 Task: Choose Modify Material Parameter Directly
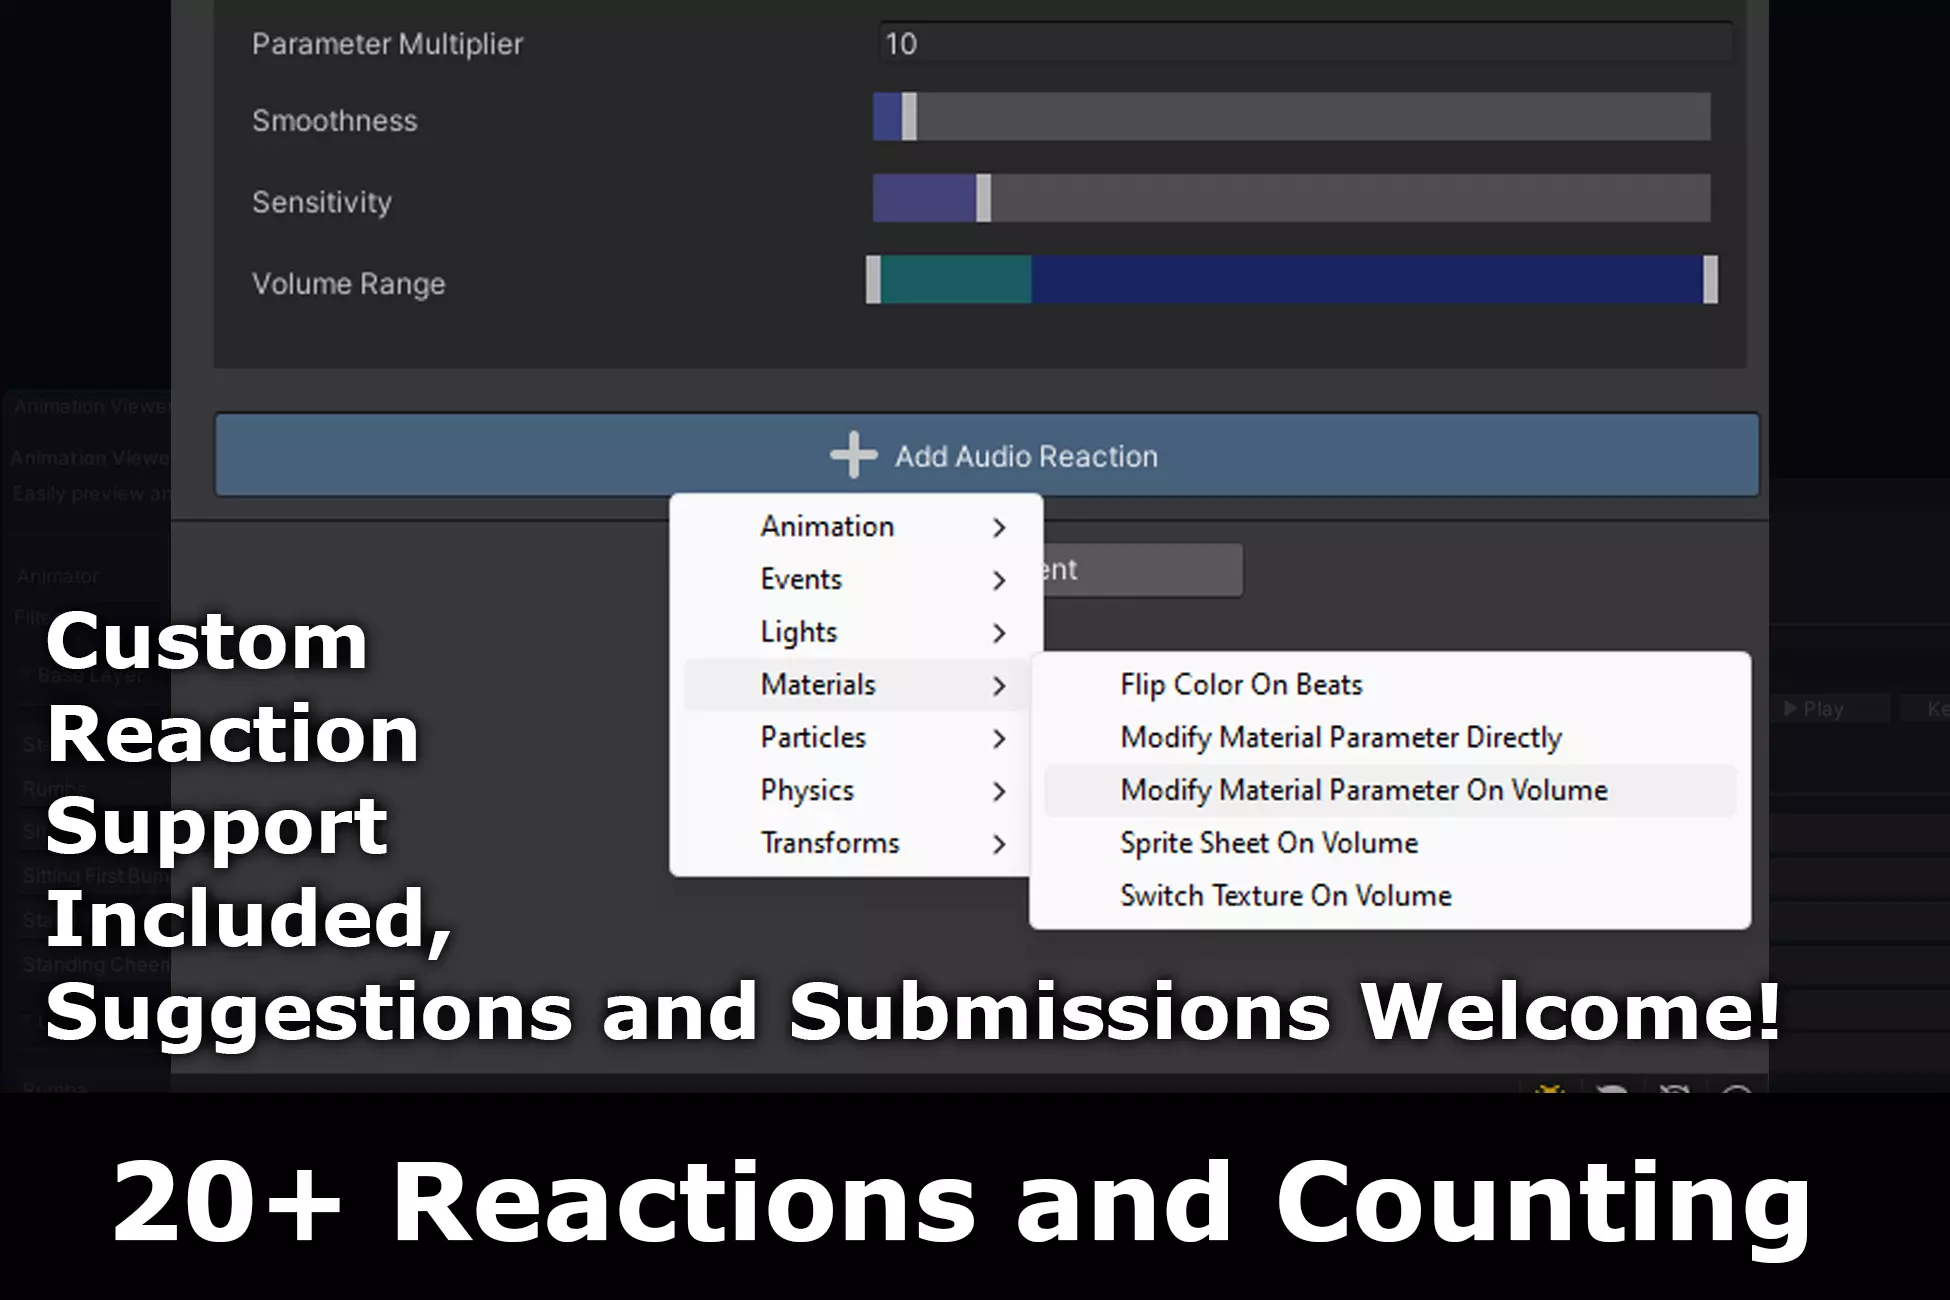[1340, 738]
